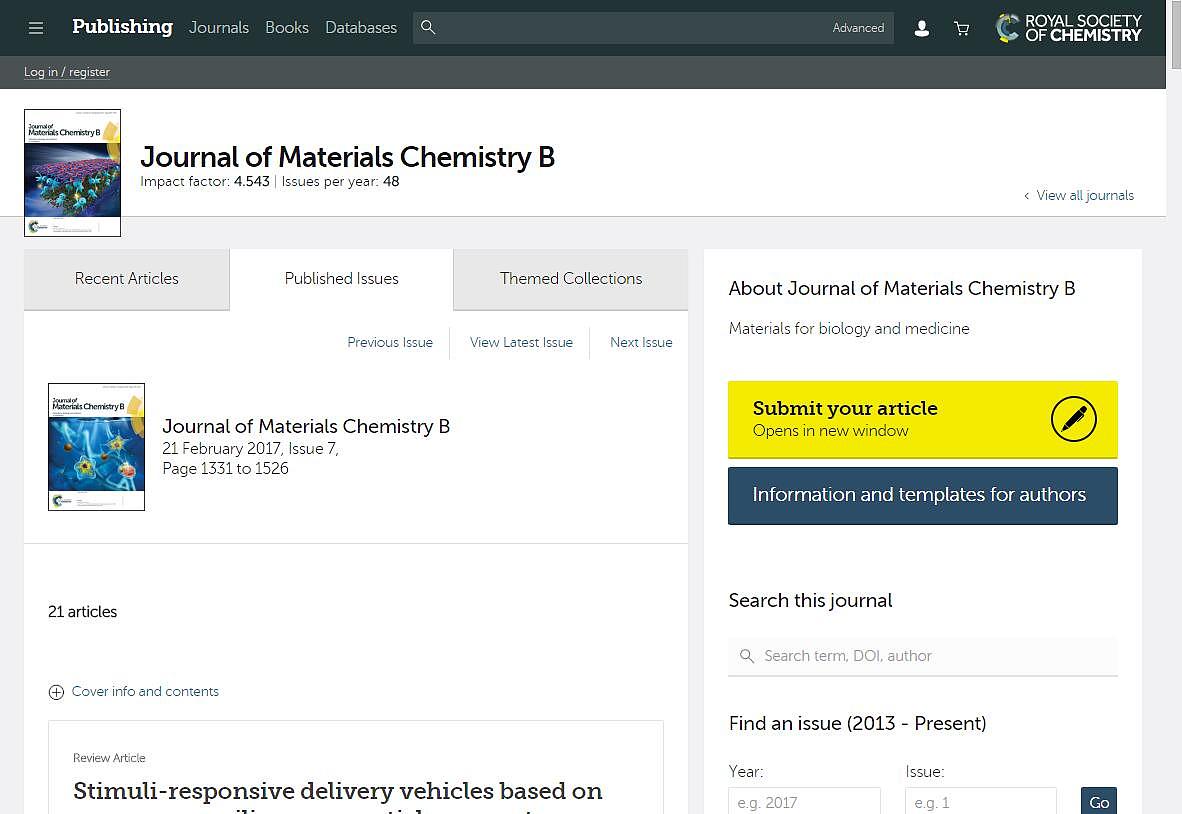
Task: Click the magnifier inside the journal search box
Action: 747,656
